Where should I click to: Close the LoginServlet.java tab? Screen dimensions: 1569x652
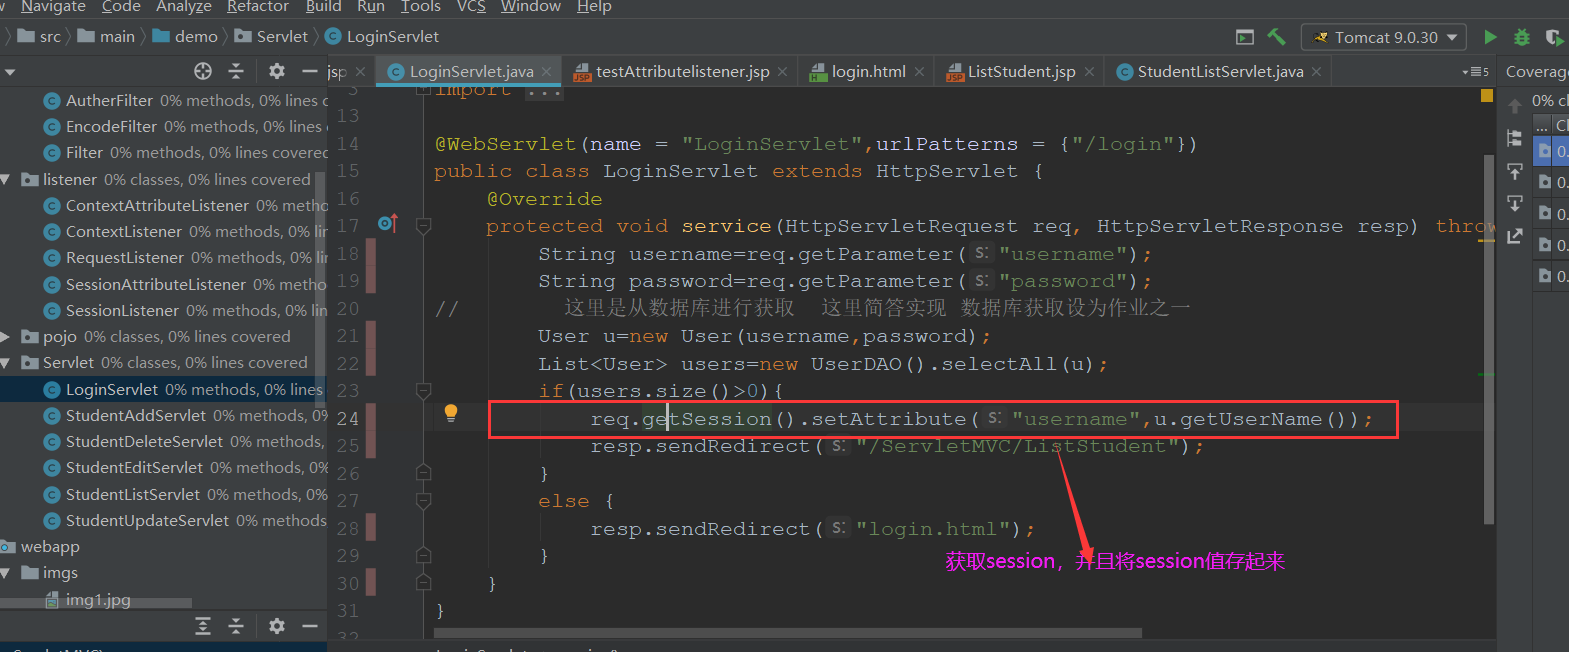click(547, 72)
